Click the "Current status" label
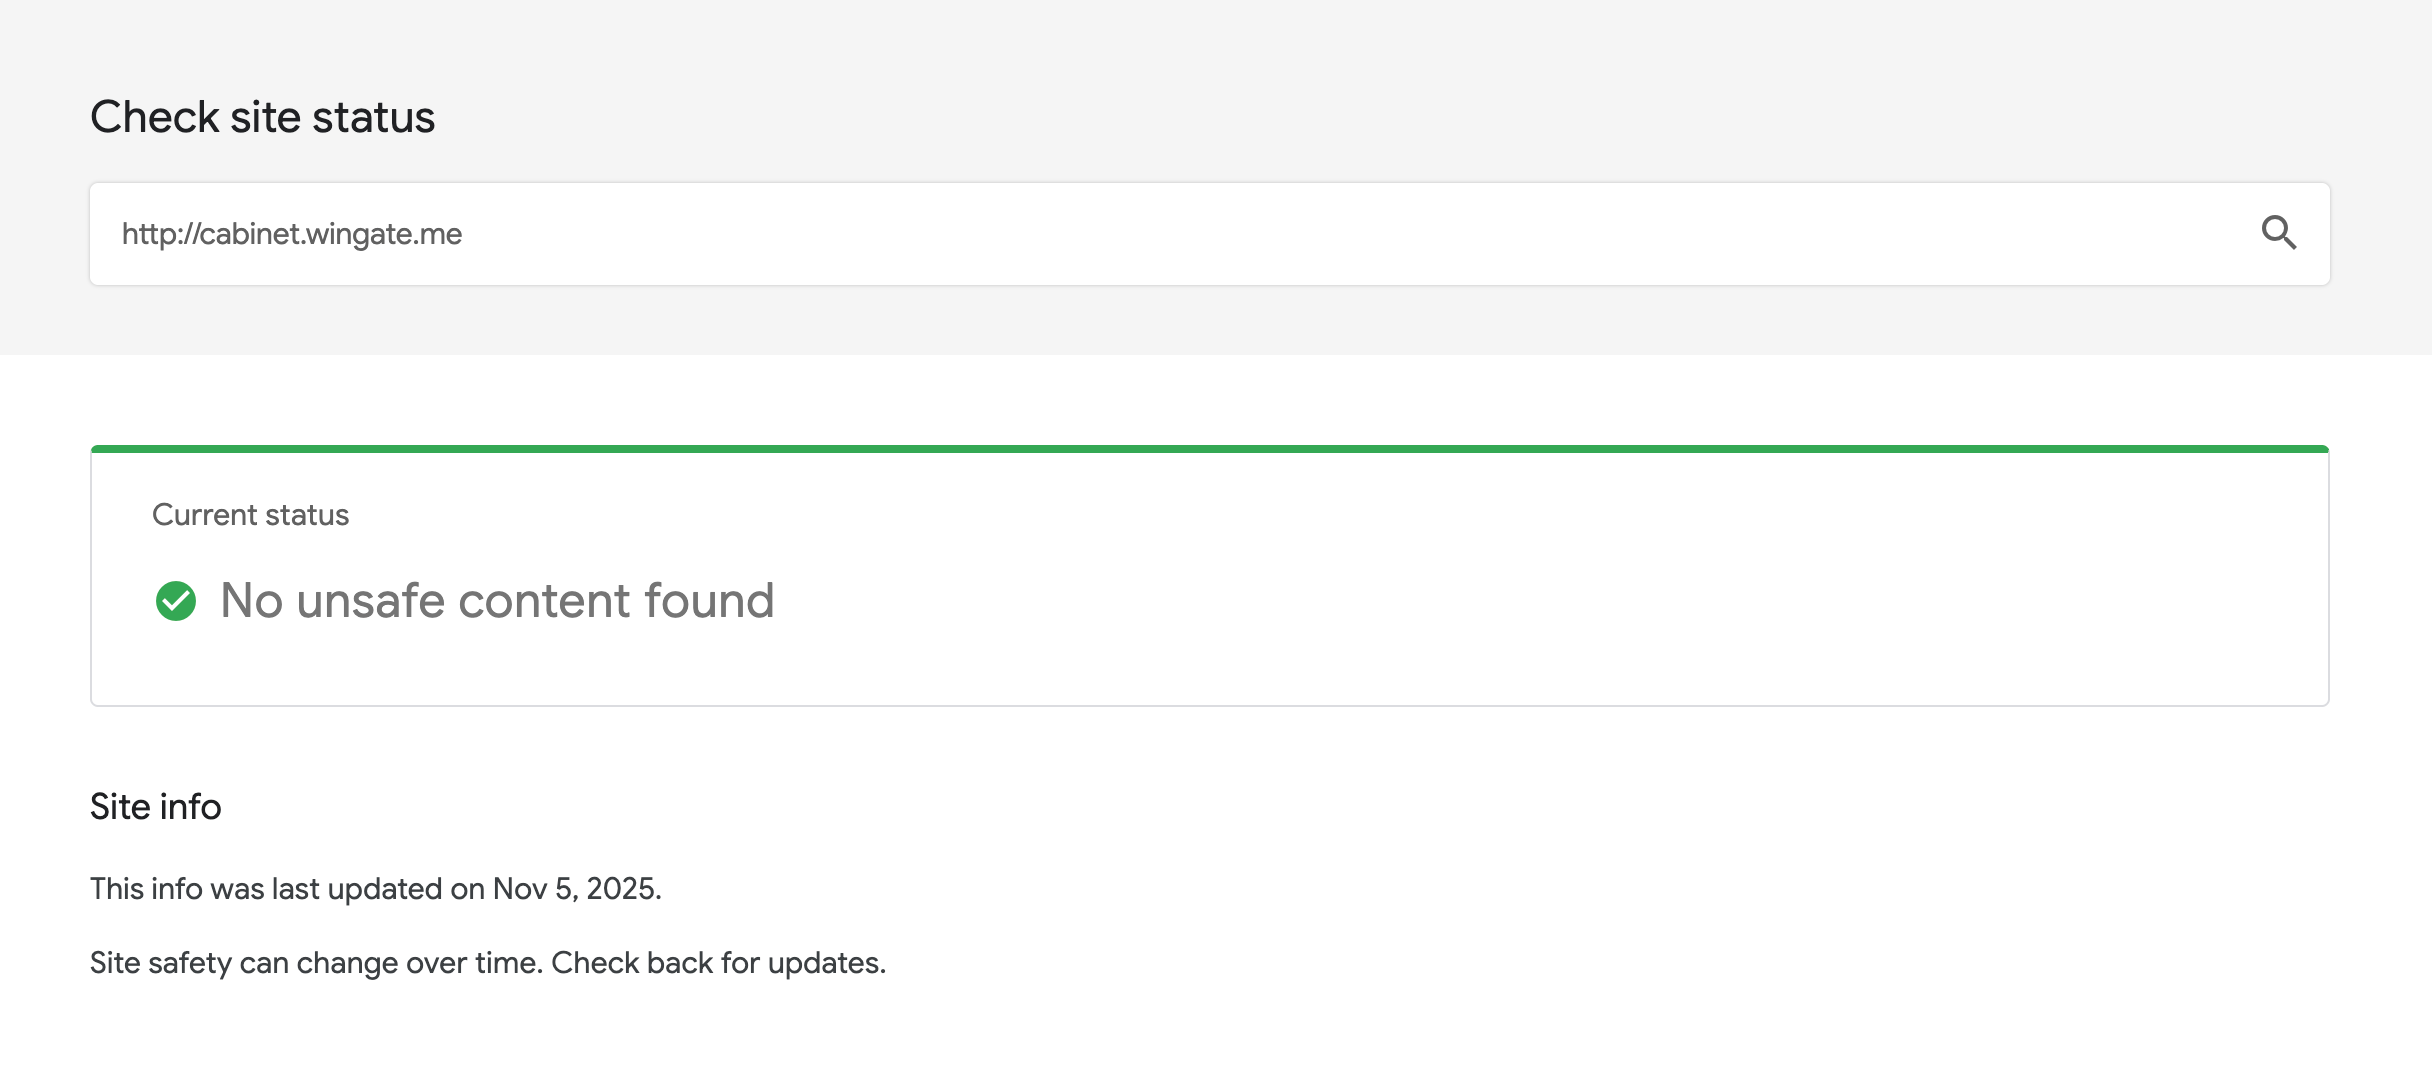 pyautogui.click(x=250, y=515)
